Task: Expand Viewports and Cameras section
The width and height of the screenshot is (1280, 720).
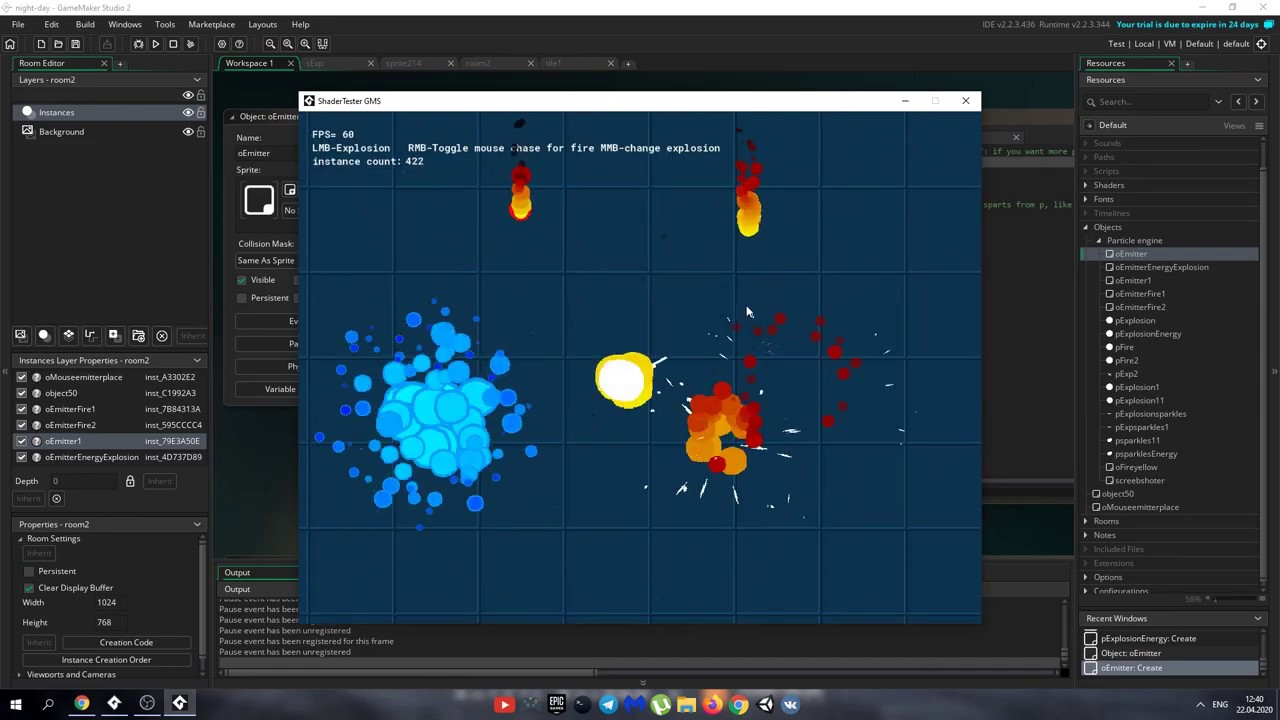Action: [20, 675]
